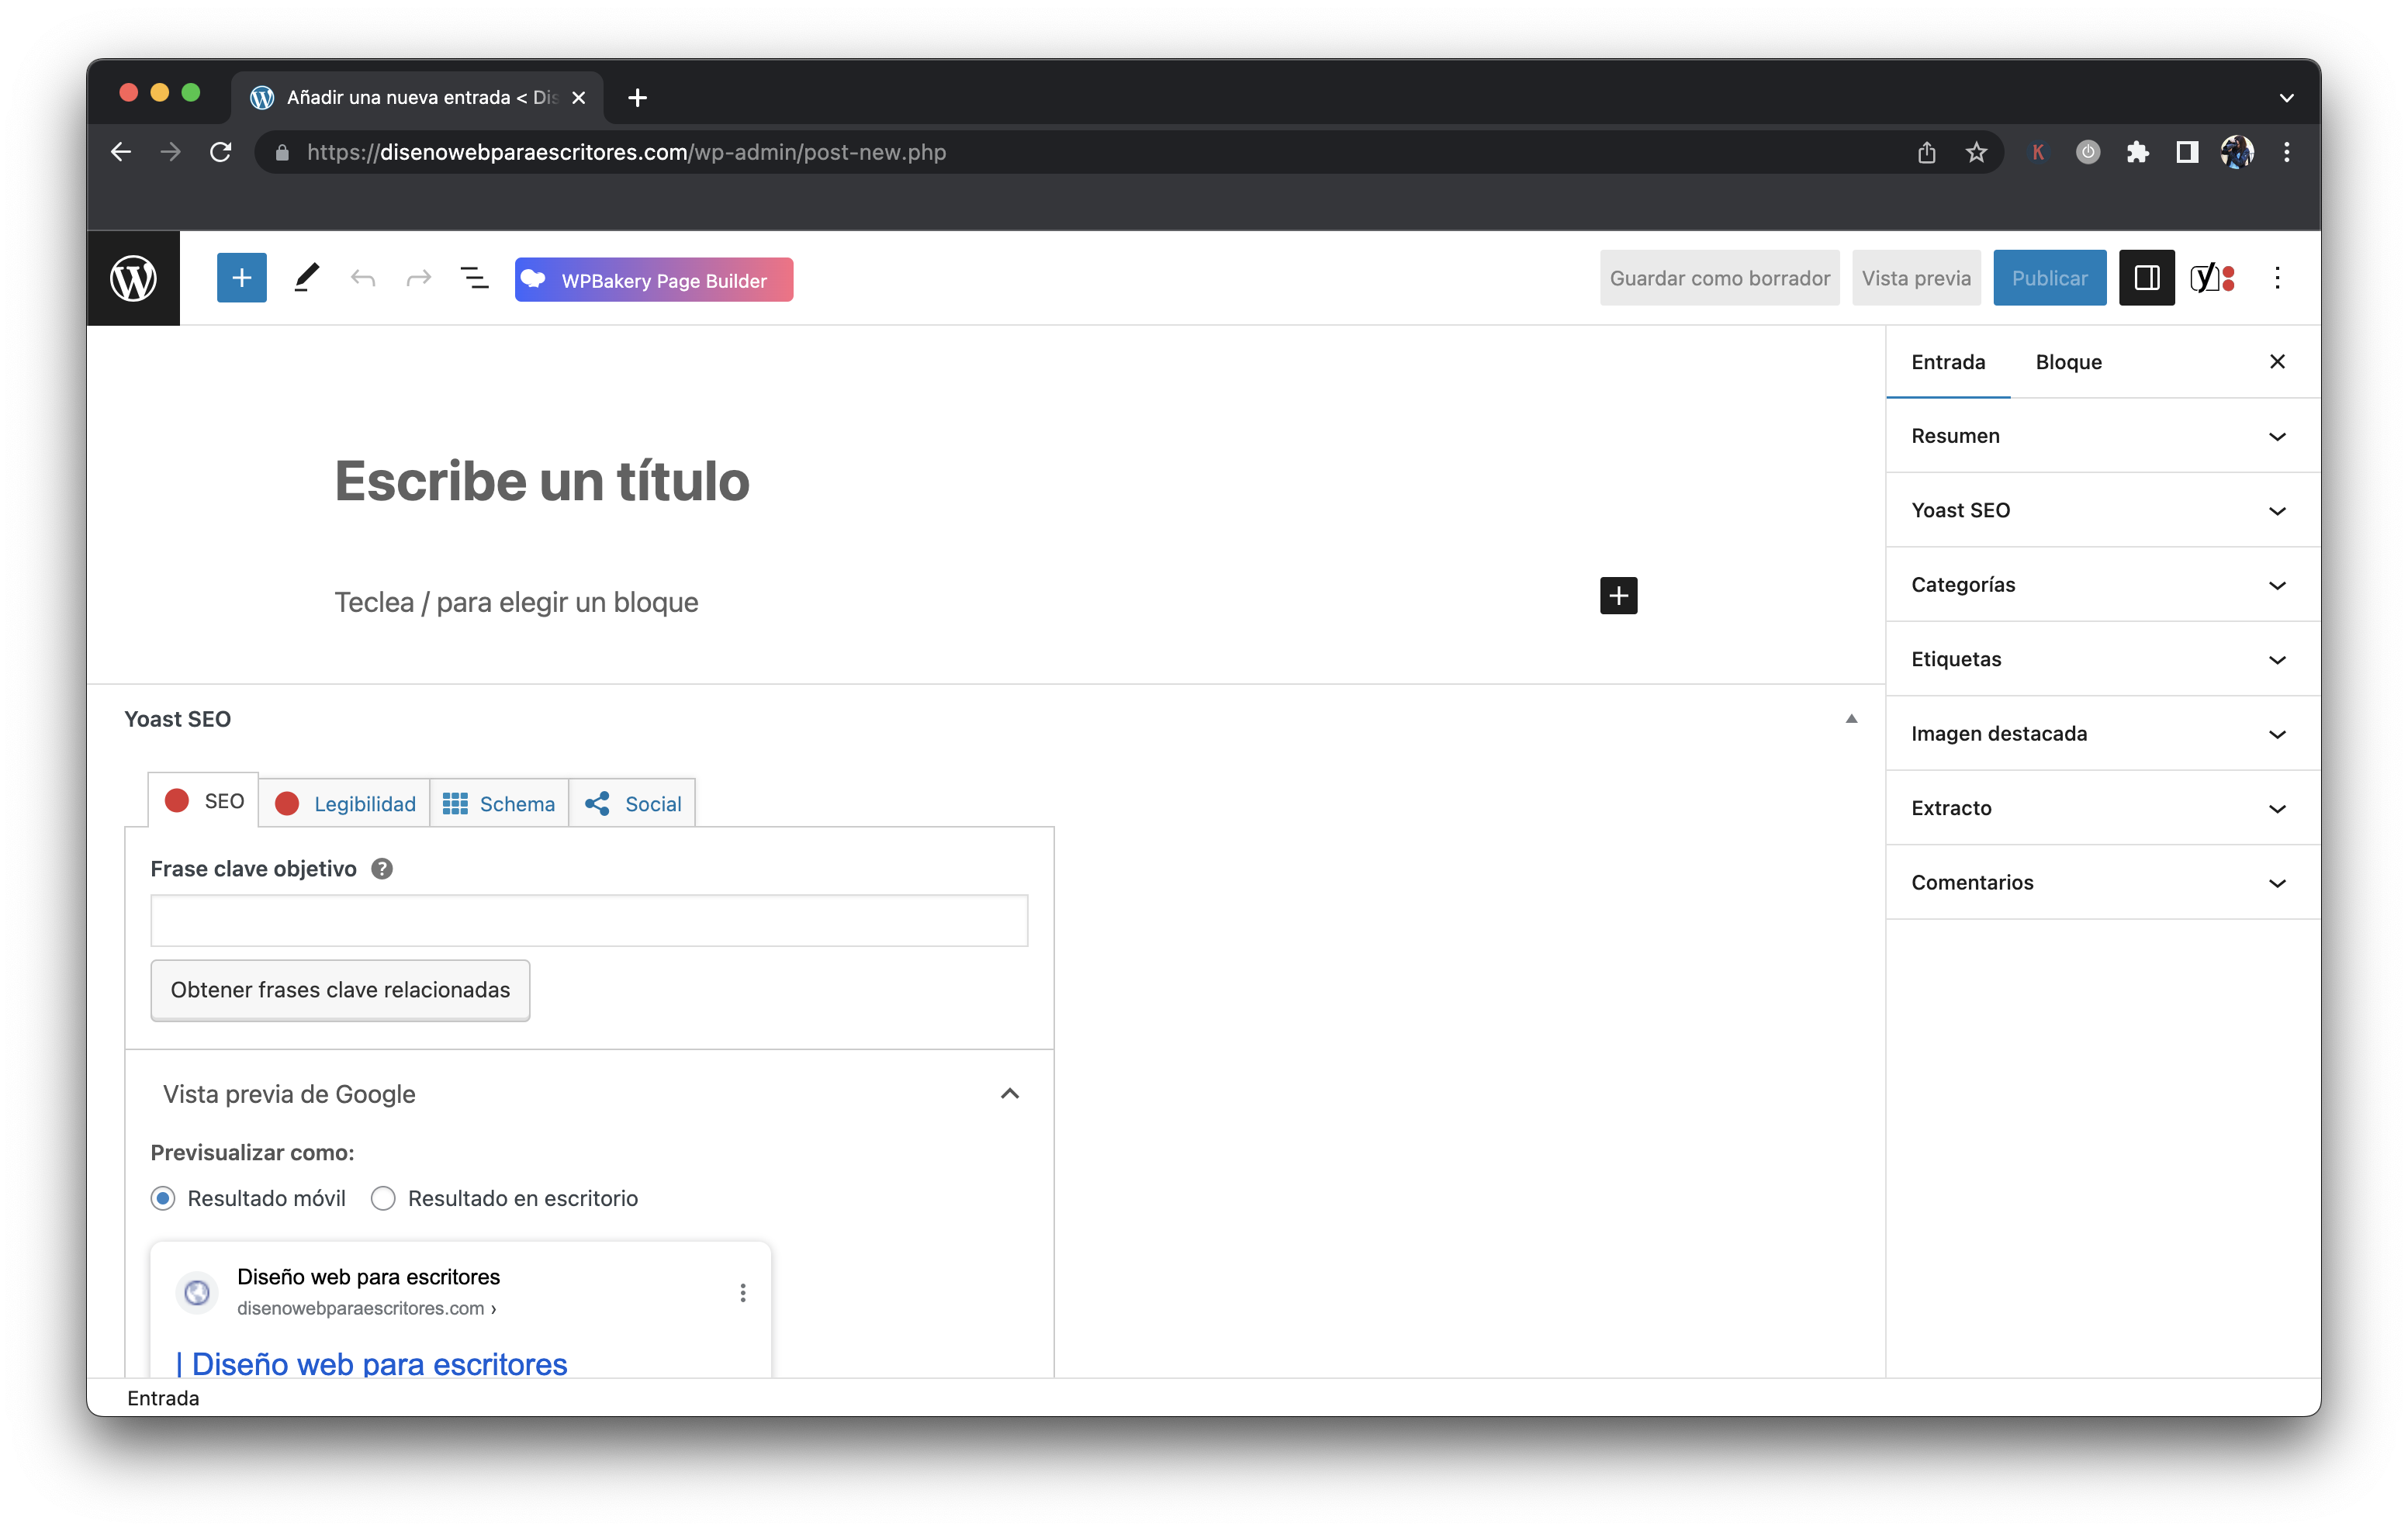2408x1531 pixels.
Task: Undo the last action
Action: 363,278
